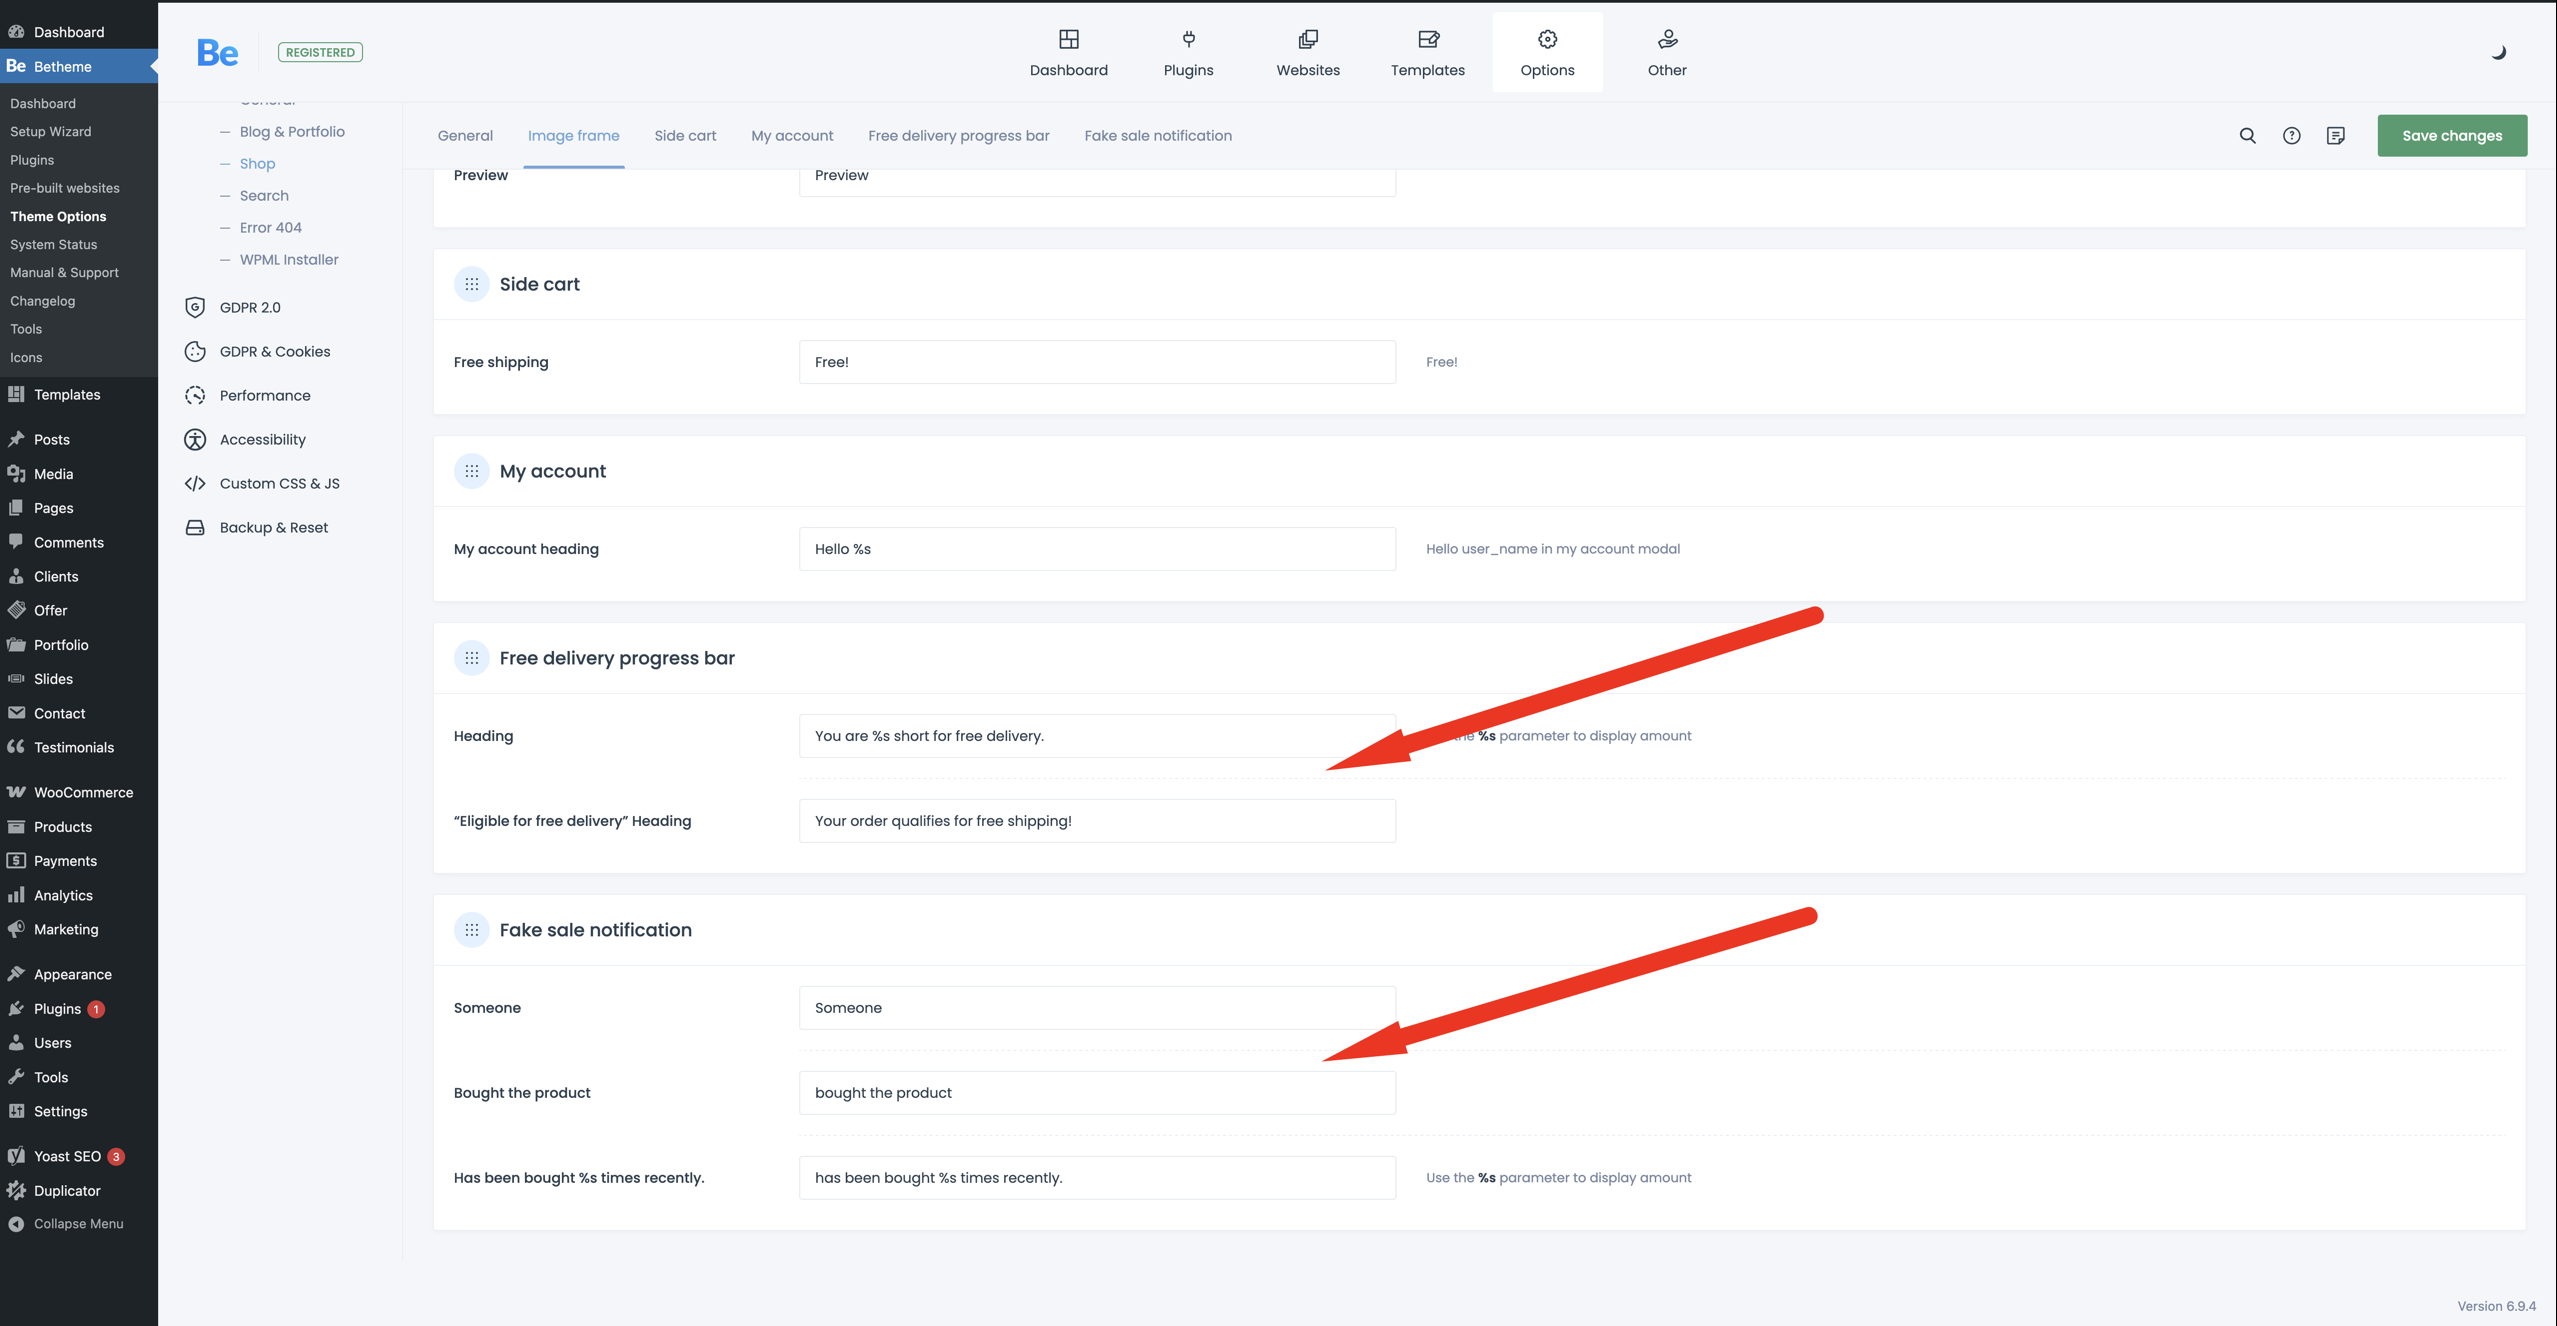Viewport: 2557px width, 1326px height.
Task: Switch to Free delivery progress bar tab
Action: [x=958, y=136]
